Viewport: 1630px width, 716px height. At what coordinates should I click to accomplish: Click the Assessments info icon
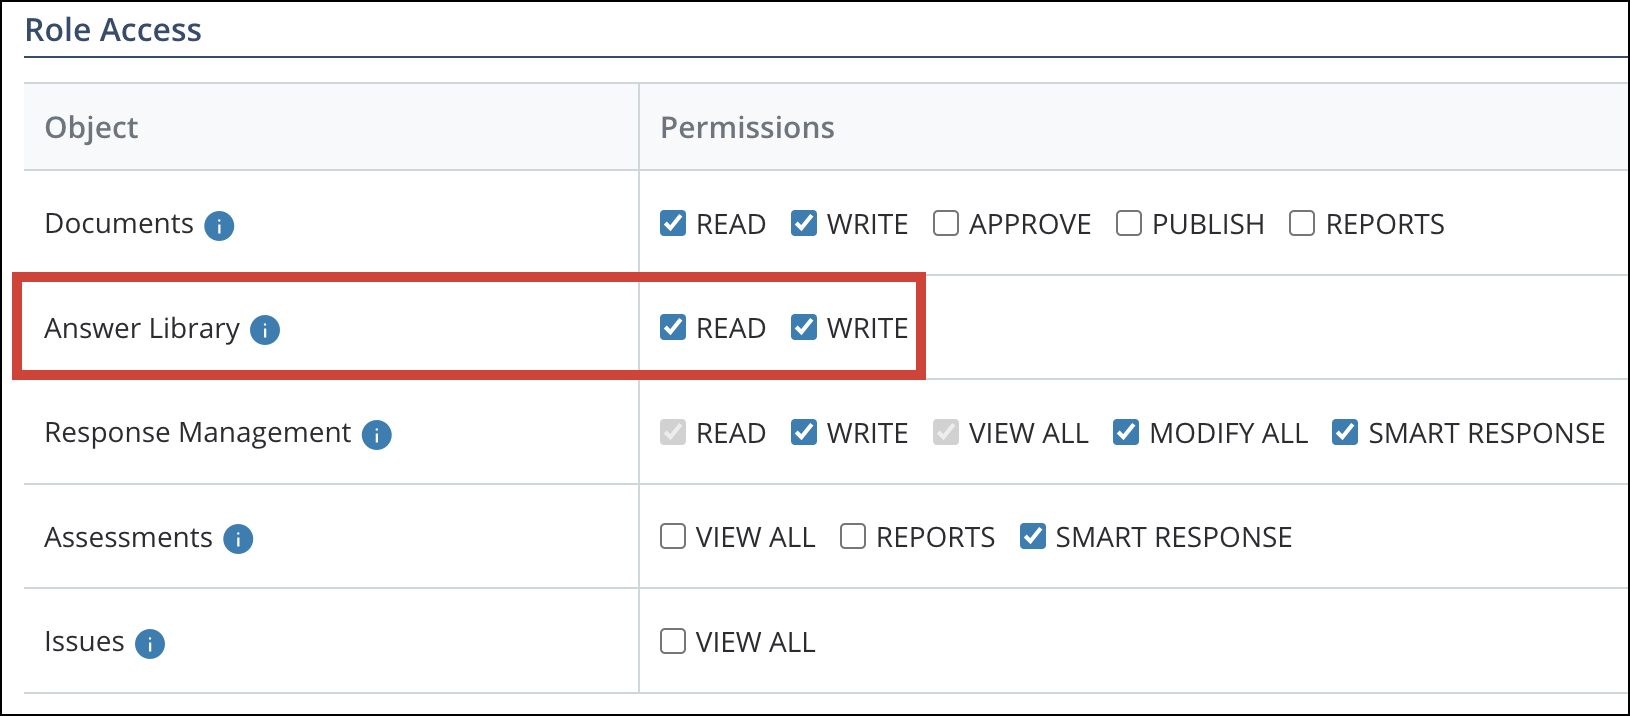tap(238, 539)
